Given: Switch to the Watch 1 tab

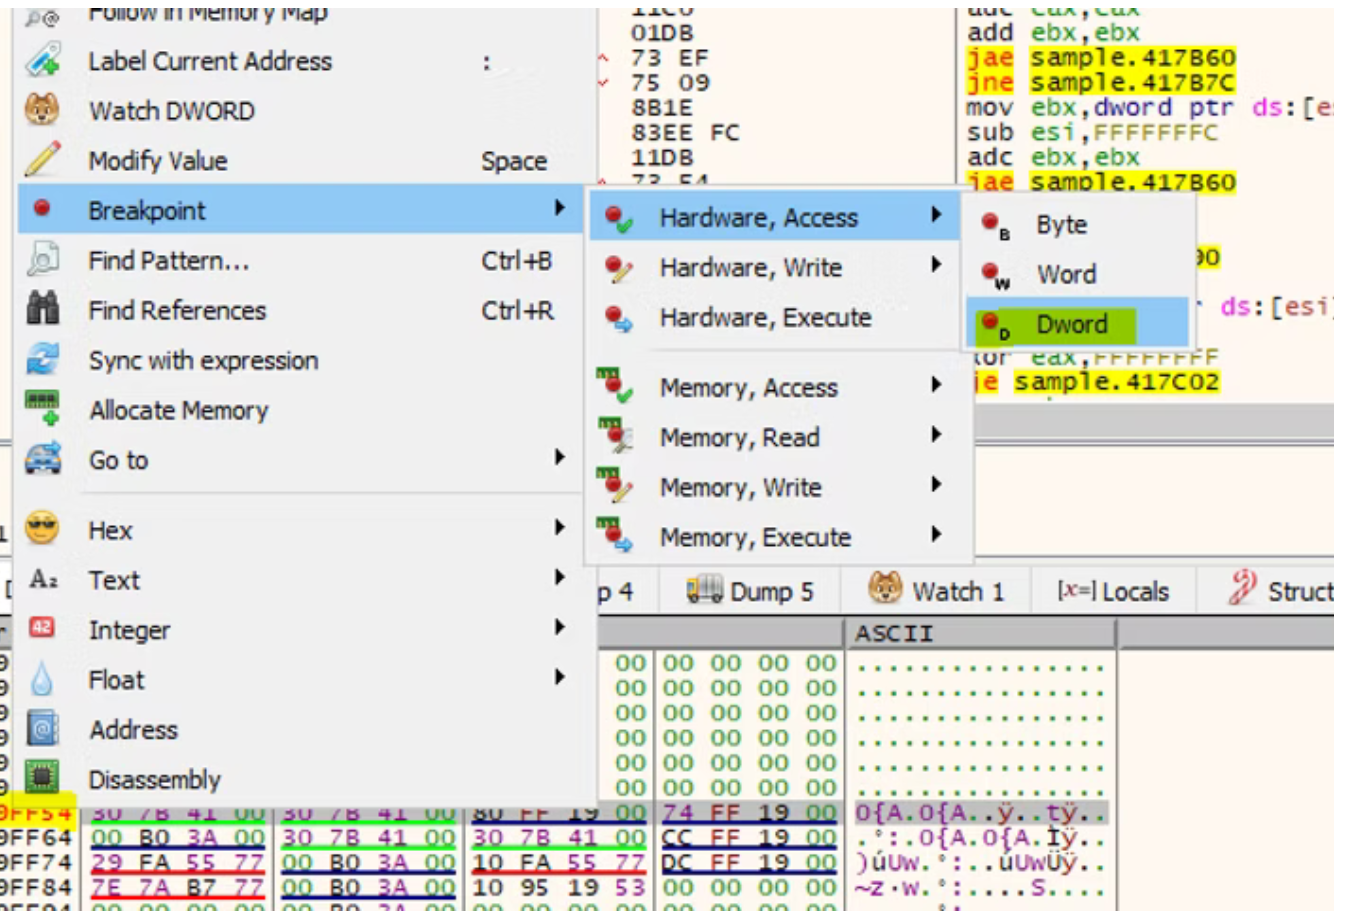Looking at the screenshot, I should 937,591.
